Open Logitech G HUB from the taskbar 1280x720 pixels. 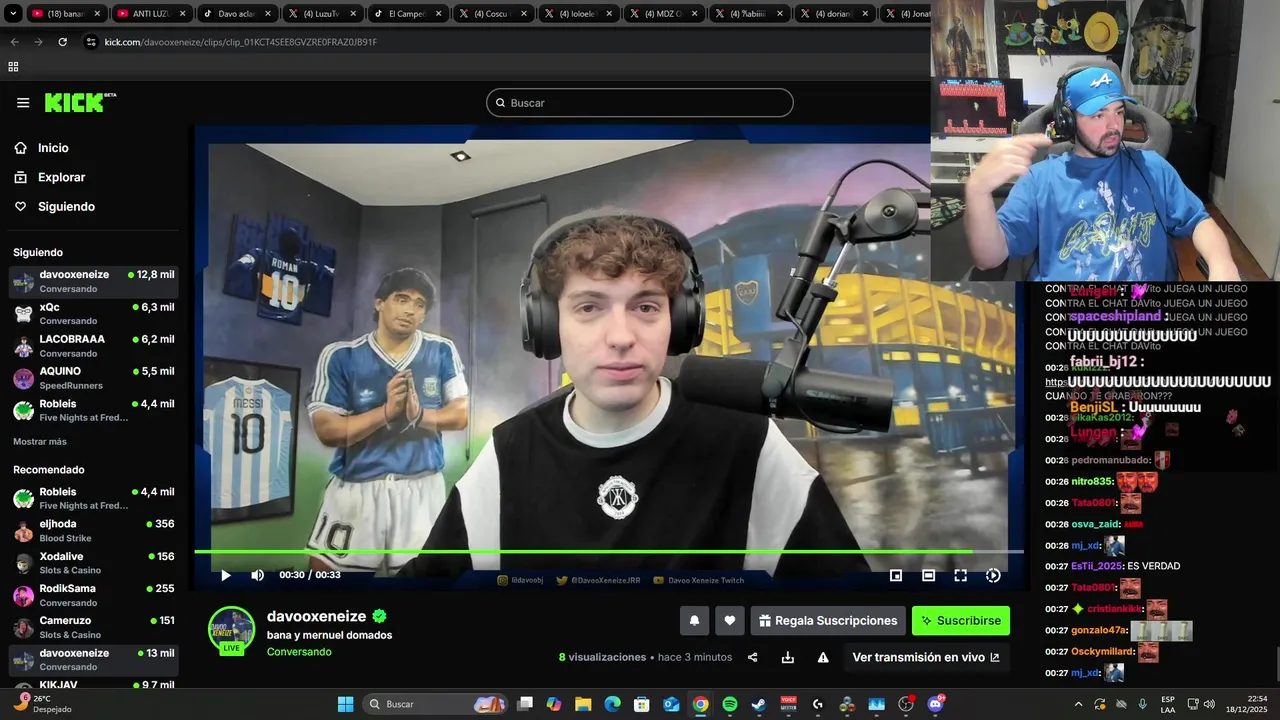pyautogui.click(x=818, y=704)
